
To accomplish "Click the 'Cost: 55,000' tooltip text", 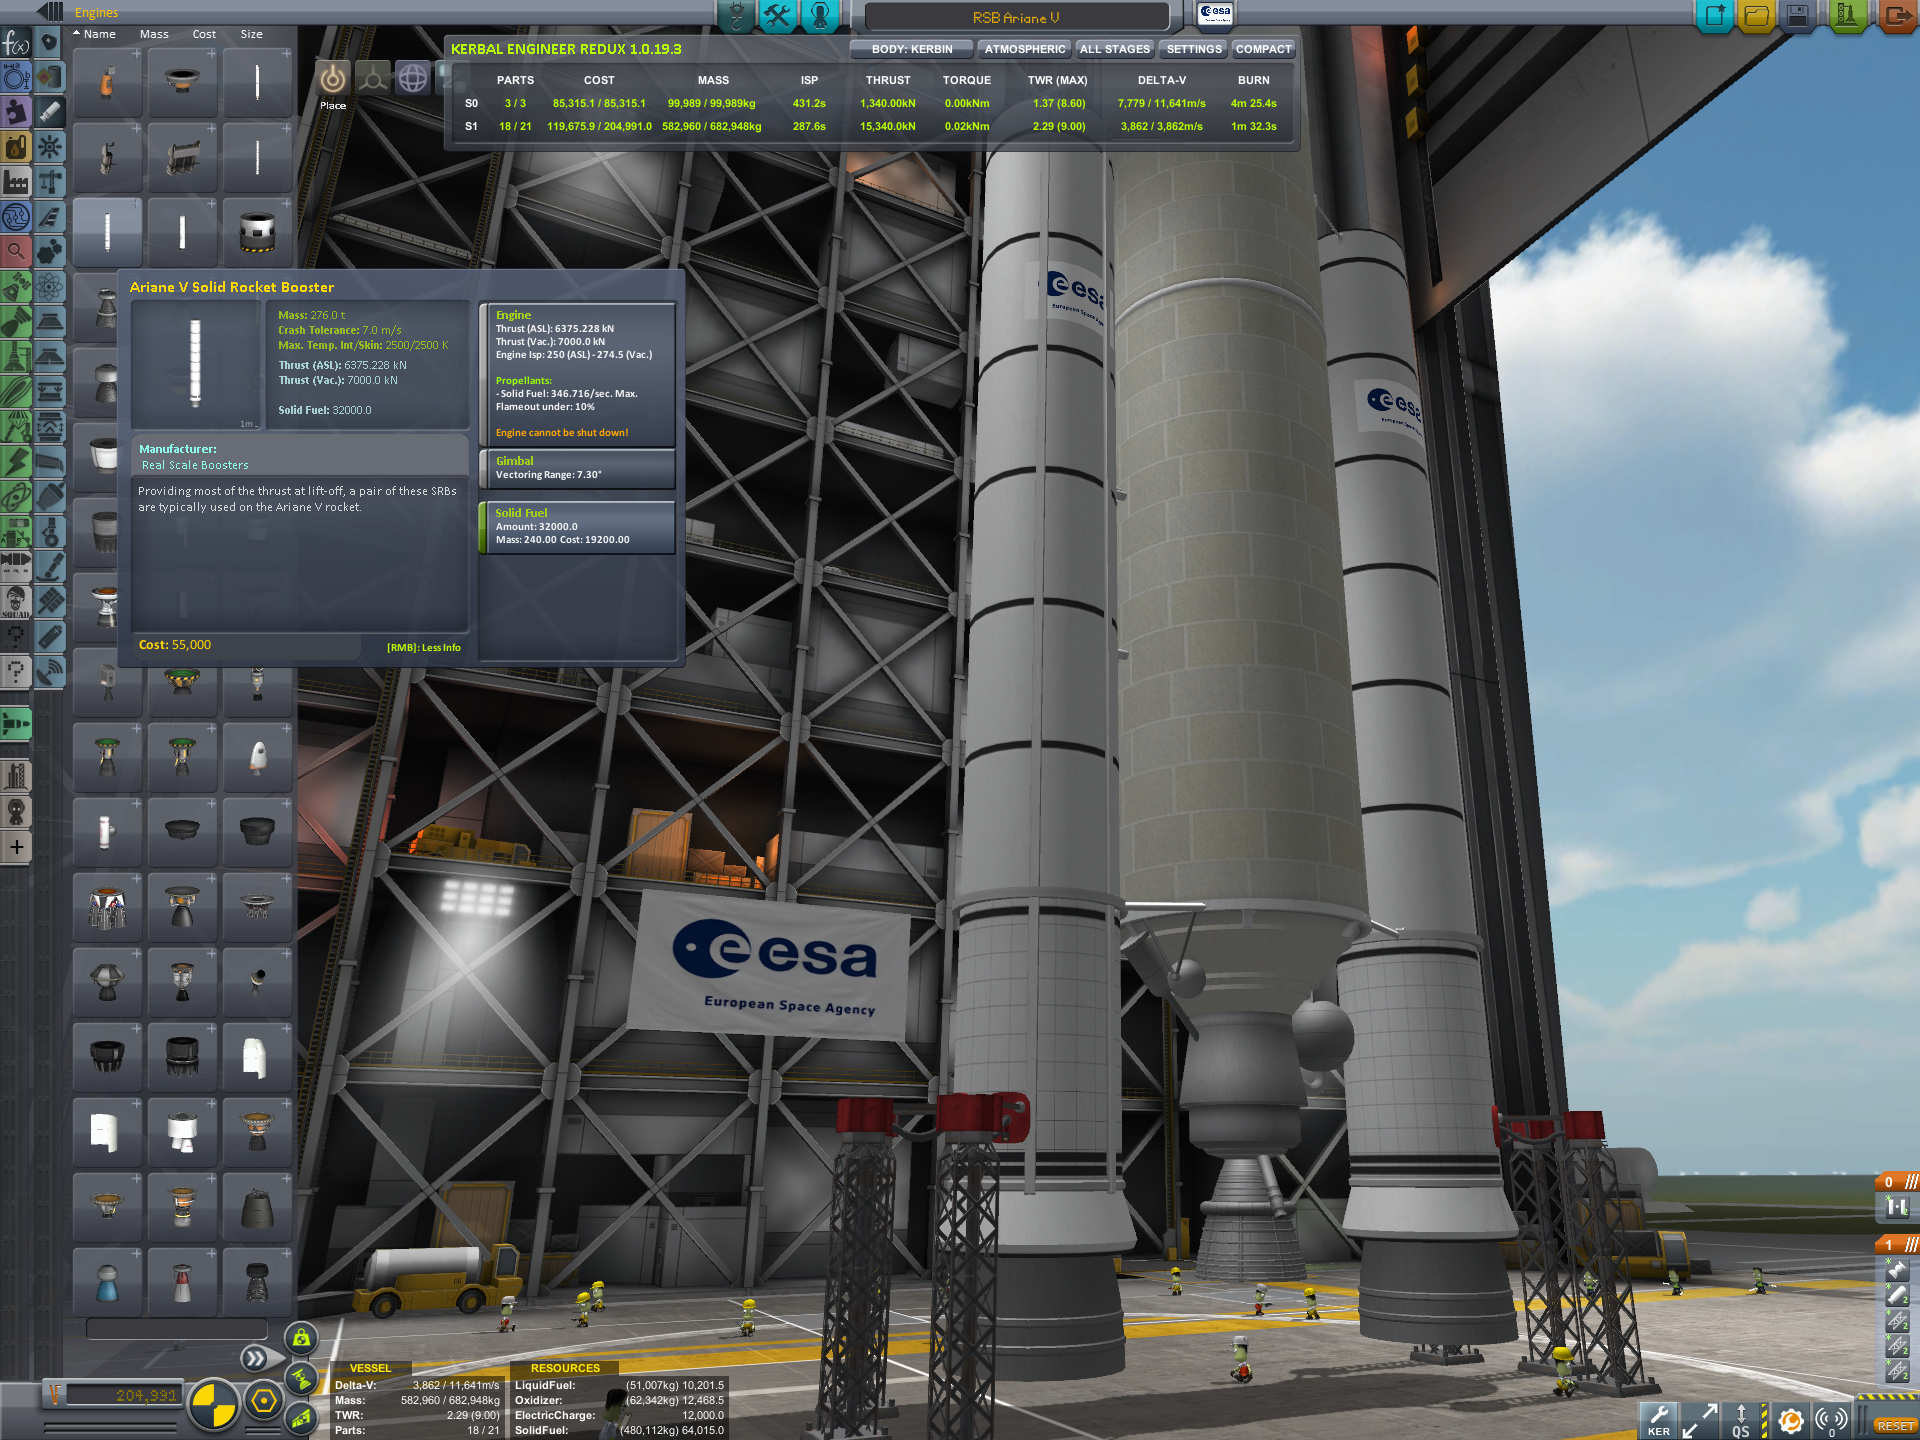I will point(175,645).
